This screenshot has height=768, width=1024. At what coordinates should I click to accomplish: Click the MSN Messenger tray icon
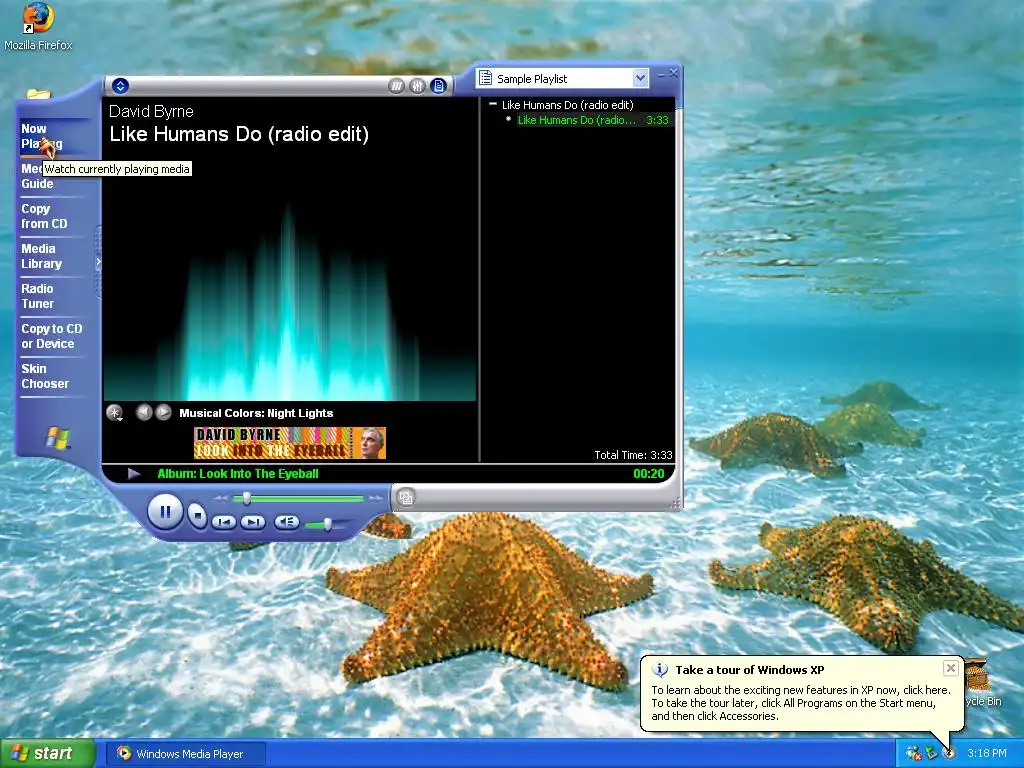913,754
